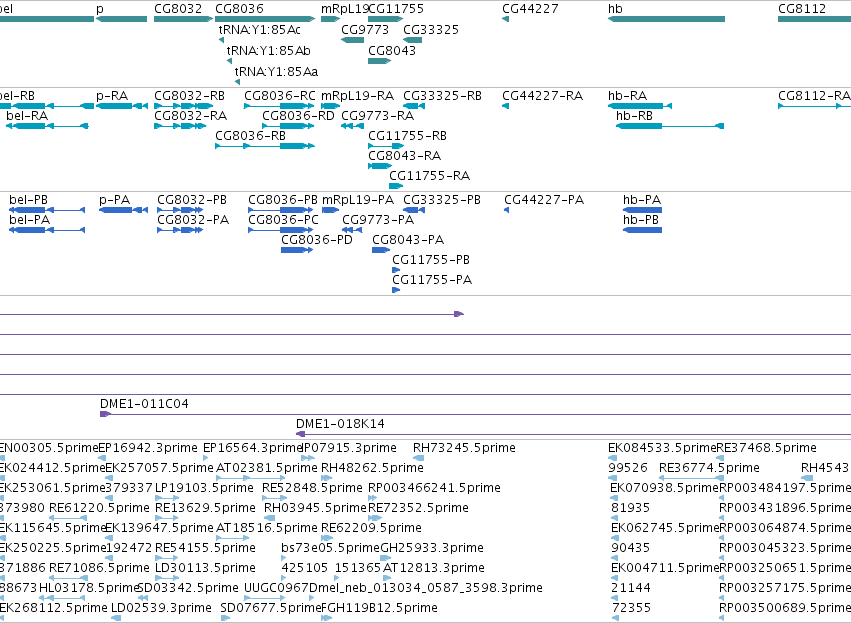The width and height of the screenshot is (851, 623).
Task: Open the CG8043 gene feature
Action: [379, 61]
